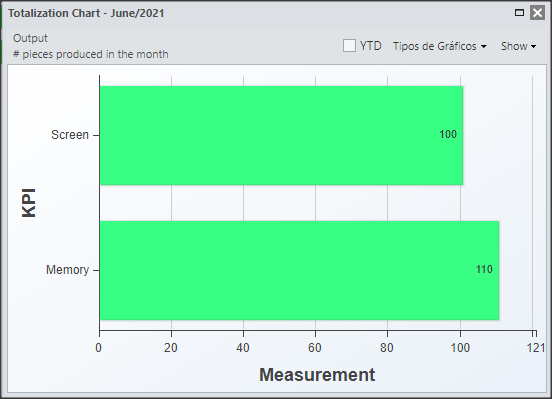This screenshot has width=552, height=399.
Task: Click the 20 axis tick label
Action: pos(171,348)
